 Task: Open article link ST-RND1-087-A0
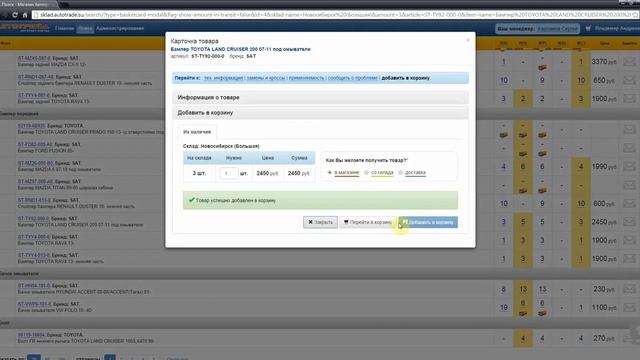pyautogui.click(x=36, y=77)
